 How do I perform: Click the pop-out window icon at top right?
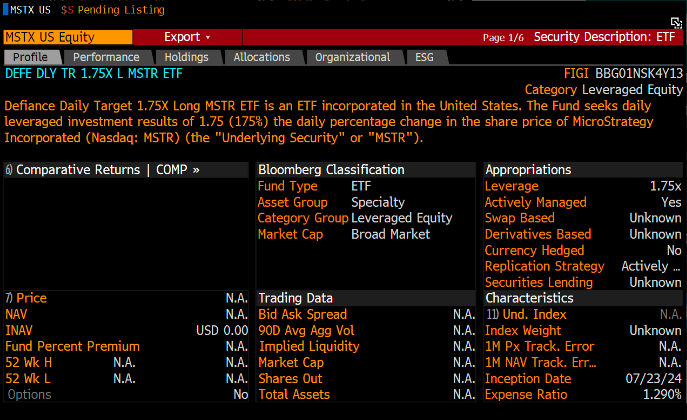click(x=676, y=22)
